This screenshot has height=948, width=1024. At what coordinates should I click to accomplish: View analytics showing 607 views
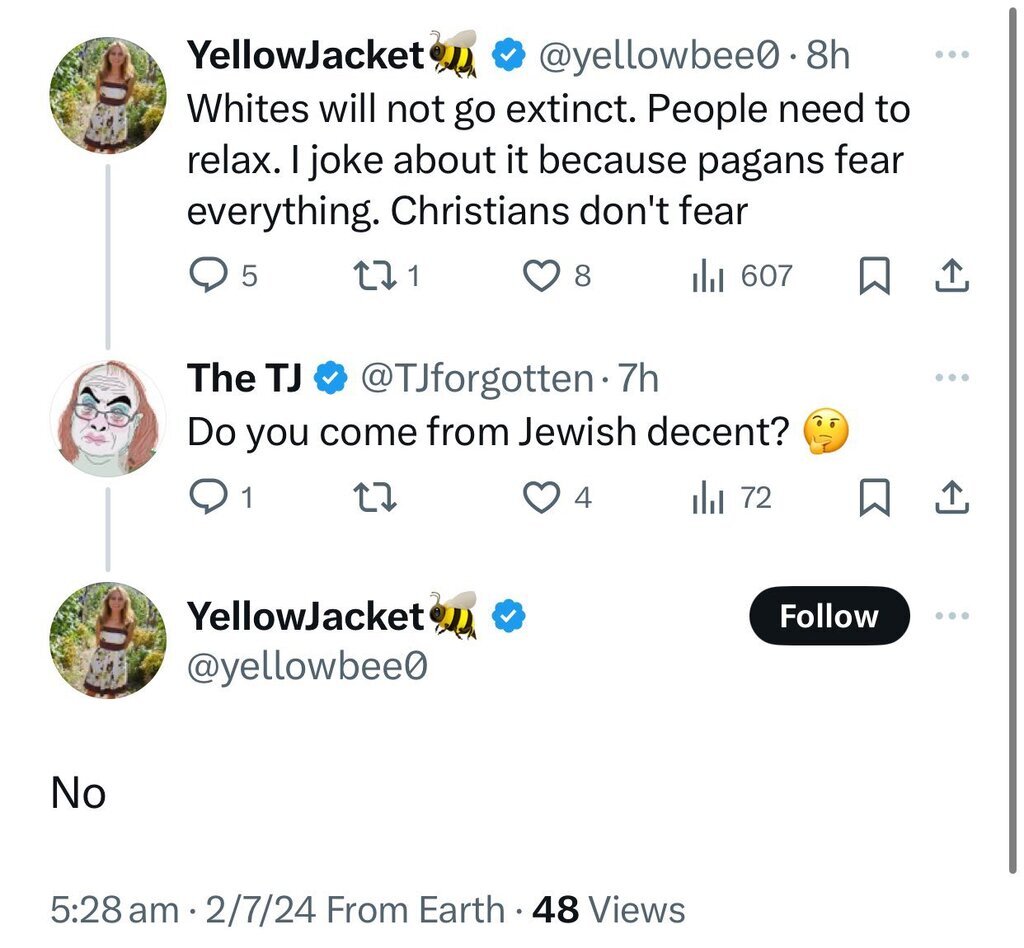(x=705, y=275)
